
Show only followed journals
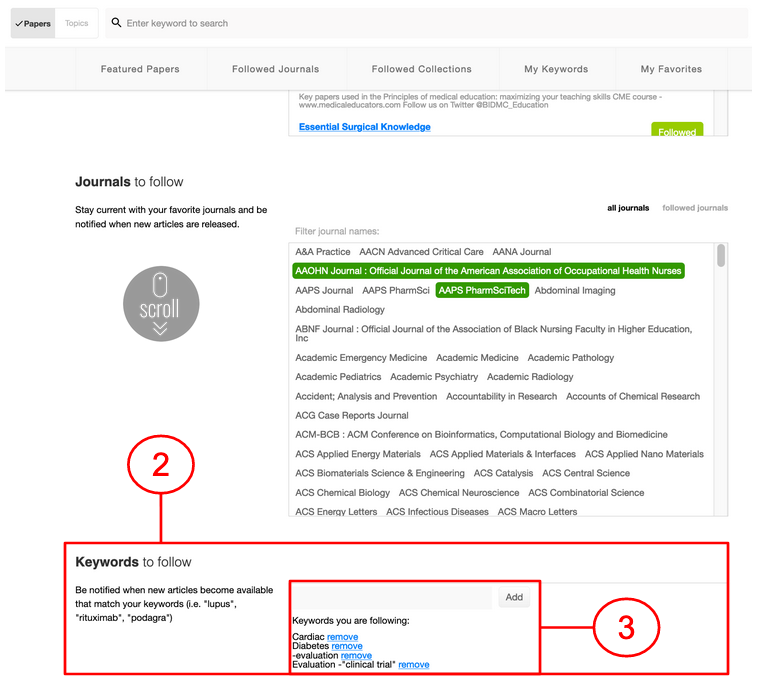pyautogui.click(x=694, y=208)
